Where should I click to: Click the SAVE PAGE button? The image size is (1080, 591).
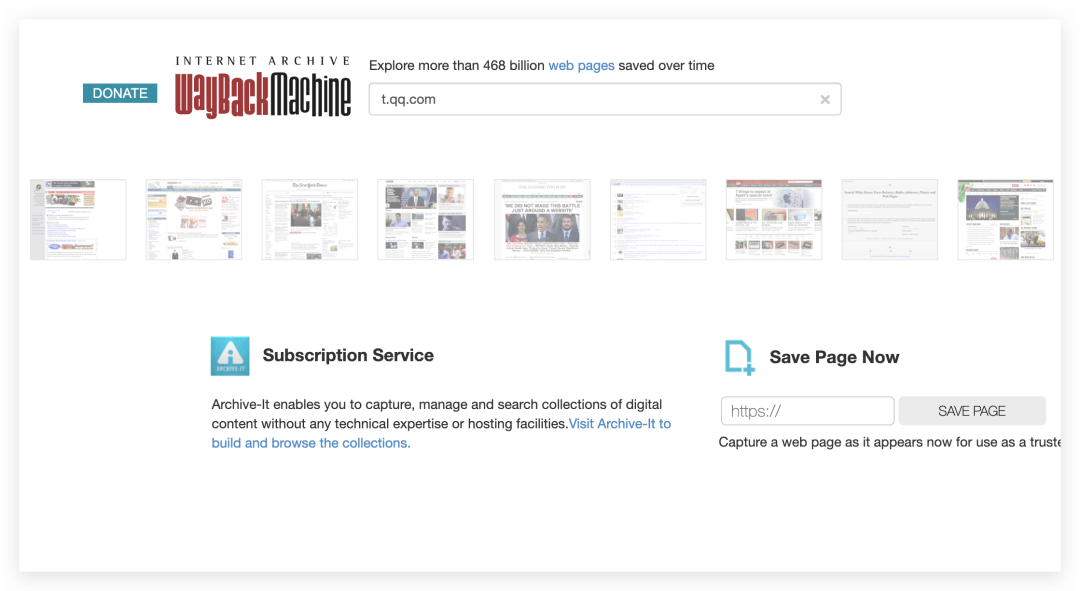pos(972,411)
